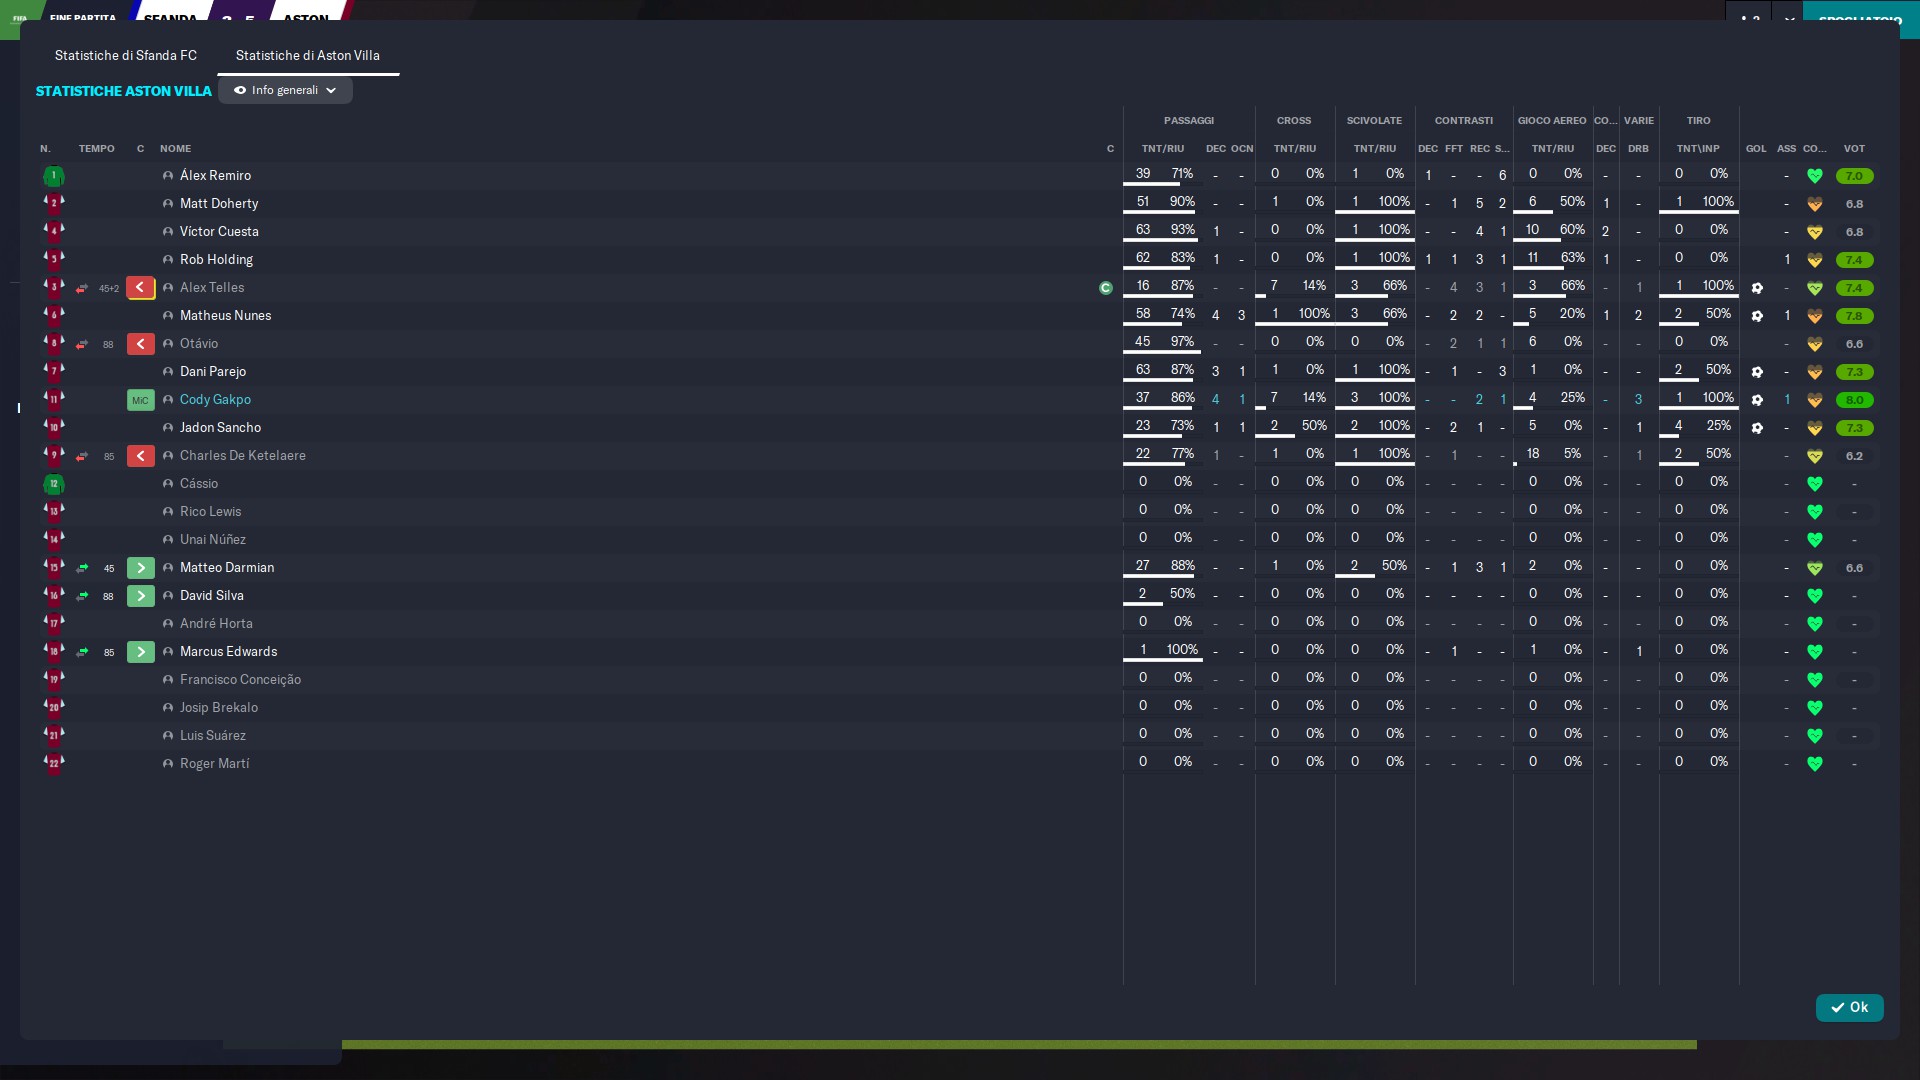Click Cody Gakpo's 8.0 rating badge

pyautogui.click(x=1853, y=400)
